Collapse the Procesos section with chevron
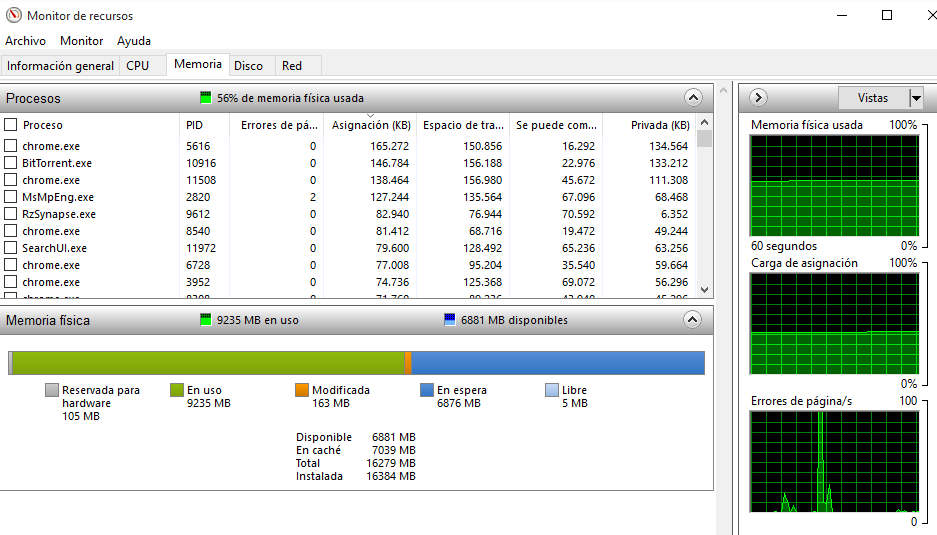This screenshot has height=535, width=937. click(x=693, y=98)
